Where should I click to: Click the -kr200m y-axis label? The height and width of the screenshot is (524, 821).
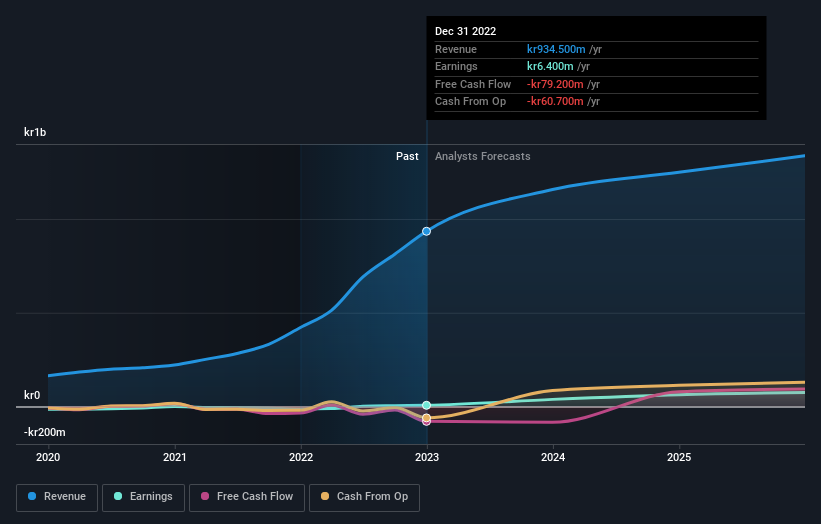[45, 432]
